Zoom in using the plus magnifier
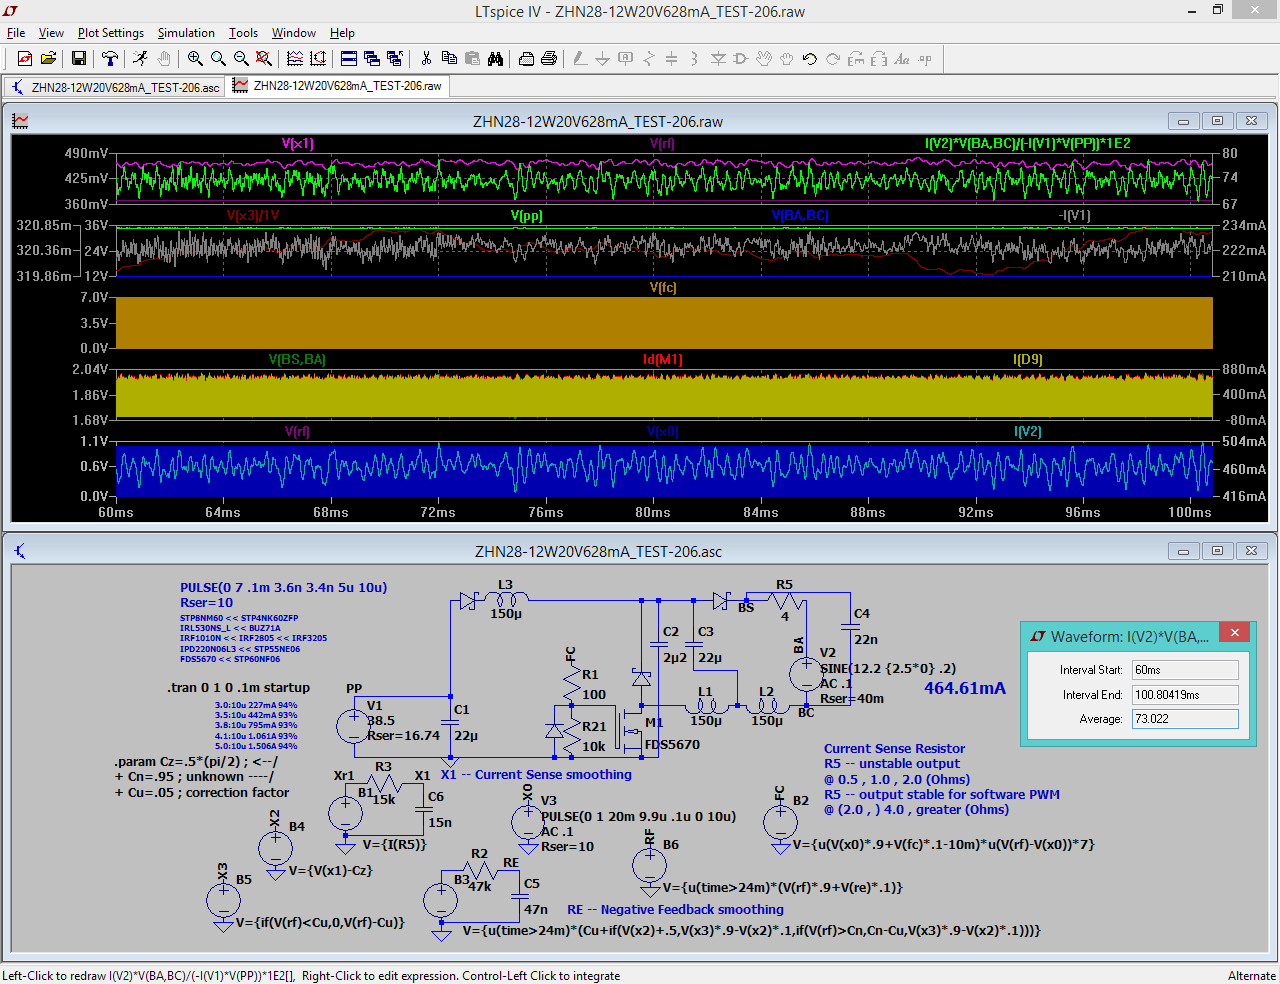 click(x=195, y=59)
